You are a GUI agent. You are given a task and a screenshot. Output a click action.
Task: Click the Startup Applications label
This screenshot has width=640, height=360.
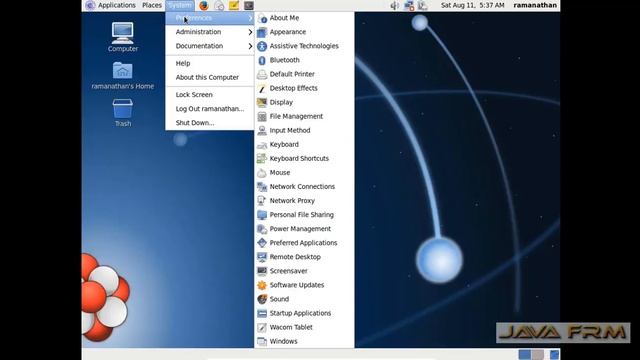coord(300,313)
